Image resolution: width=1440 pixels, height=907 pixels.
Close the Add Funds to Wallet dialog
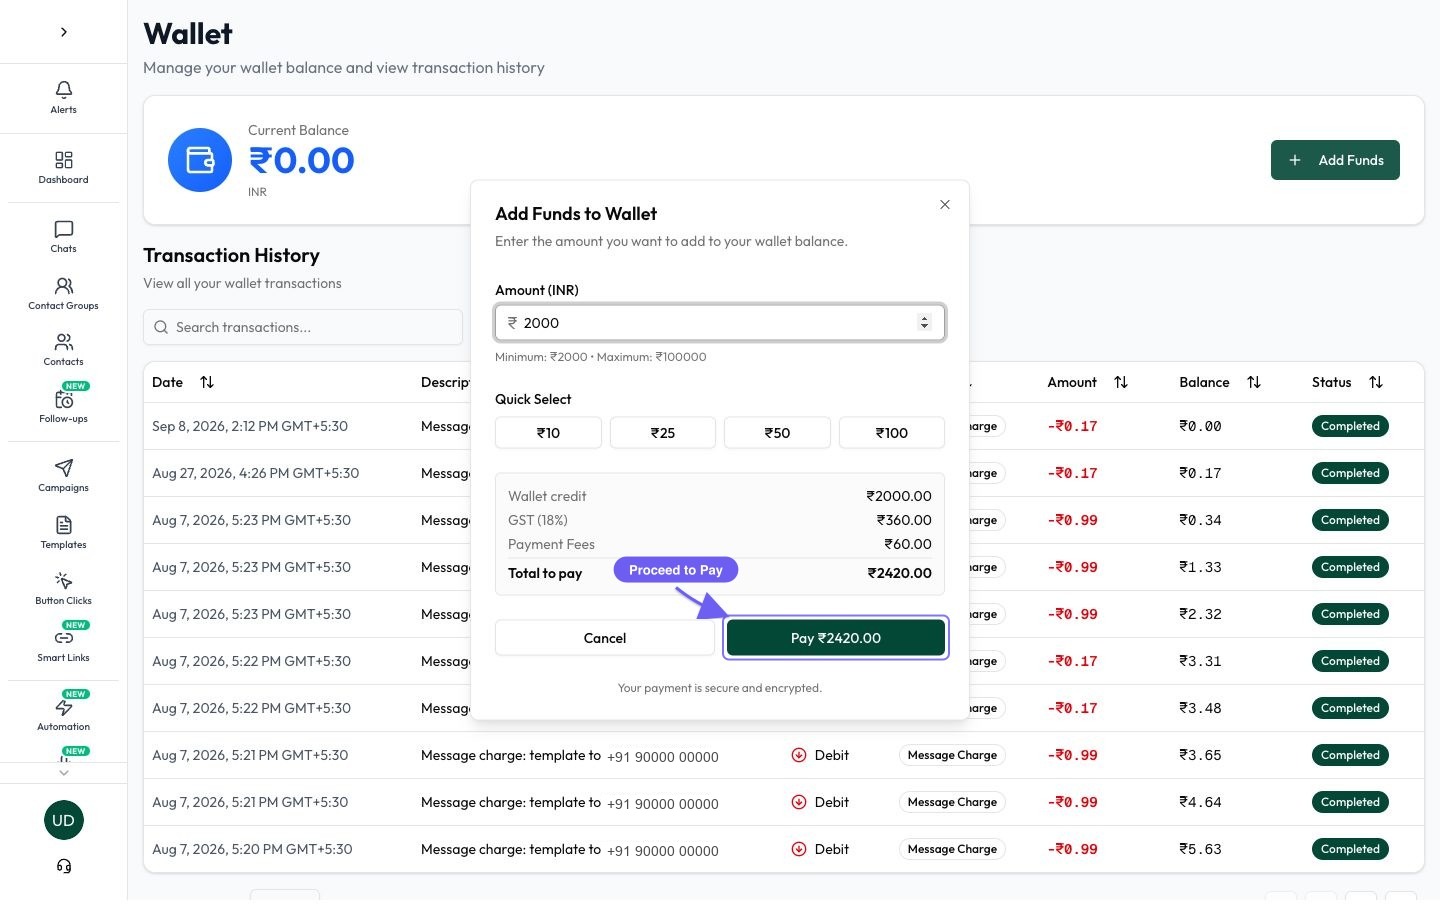(x=945, y=204)
